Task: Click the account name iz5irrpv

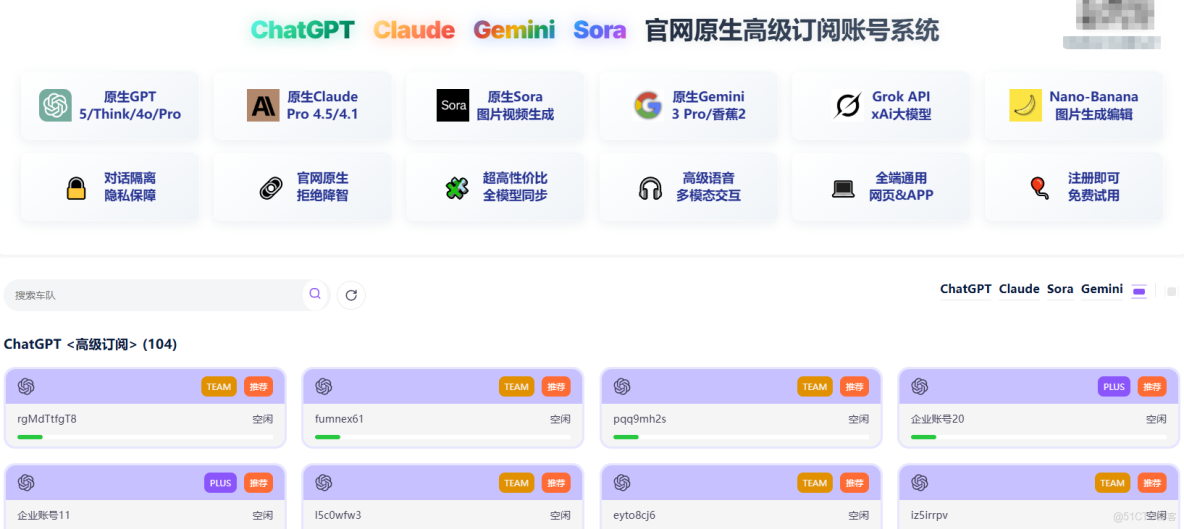Action: [930, 515]
